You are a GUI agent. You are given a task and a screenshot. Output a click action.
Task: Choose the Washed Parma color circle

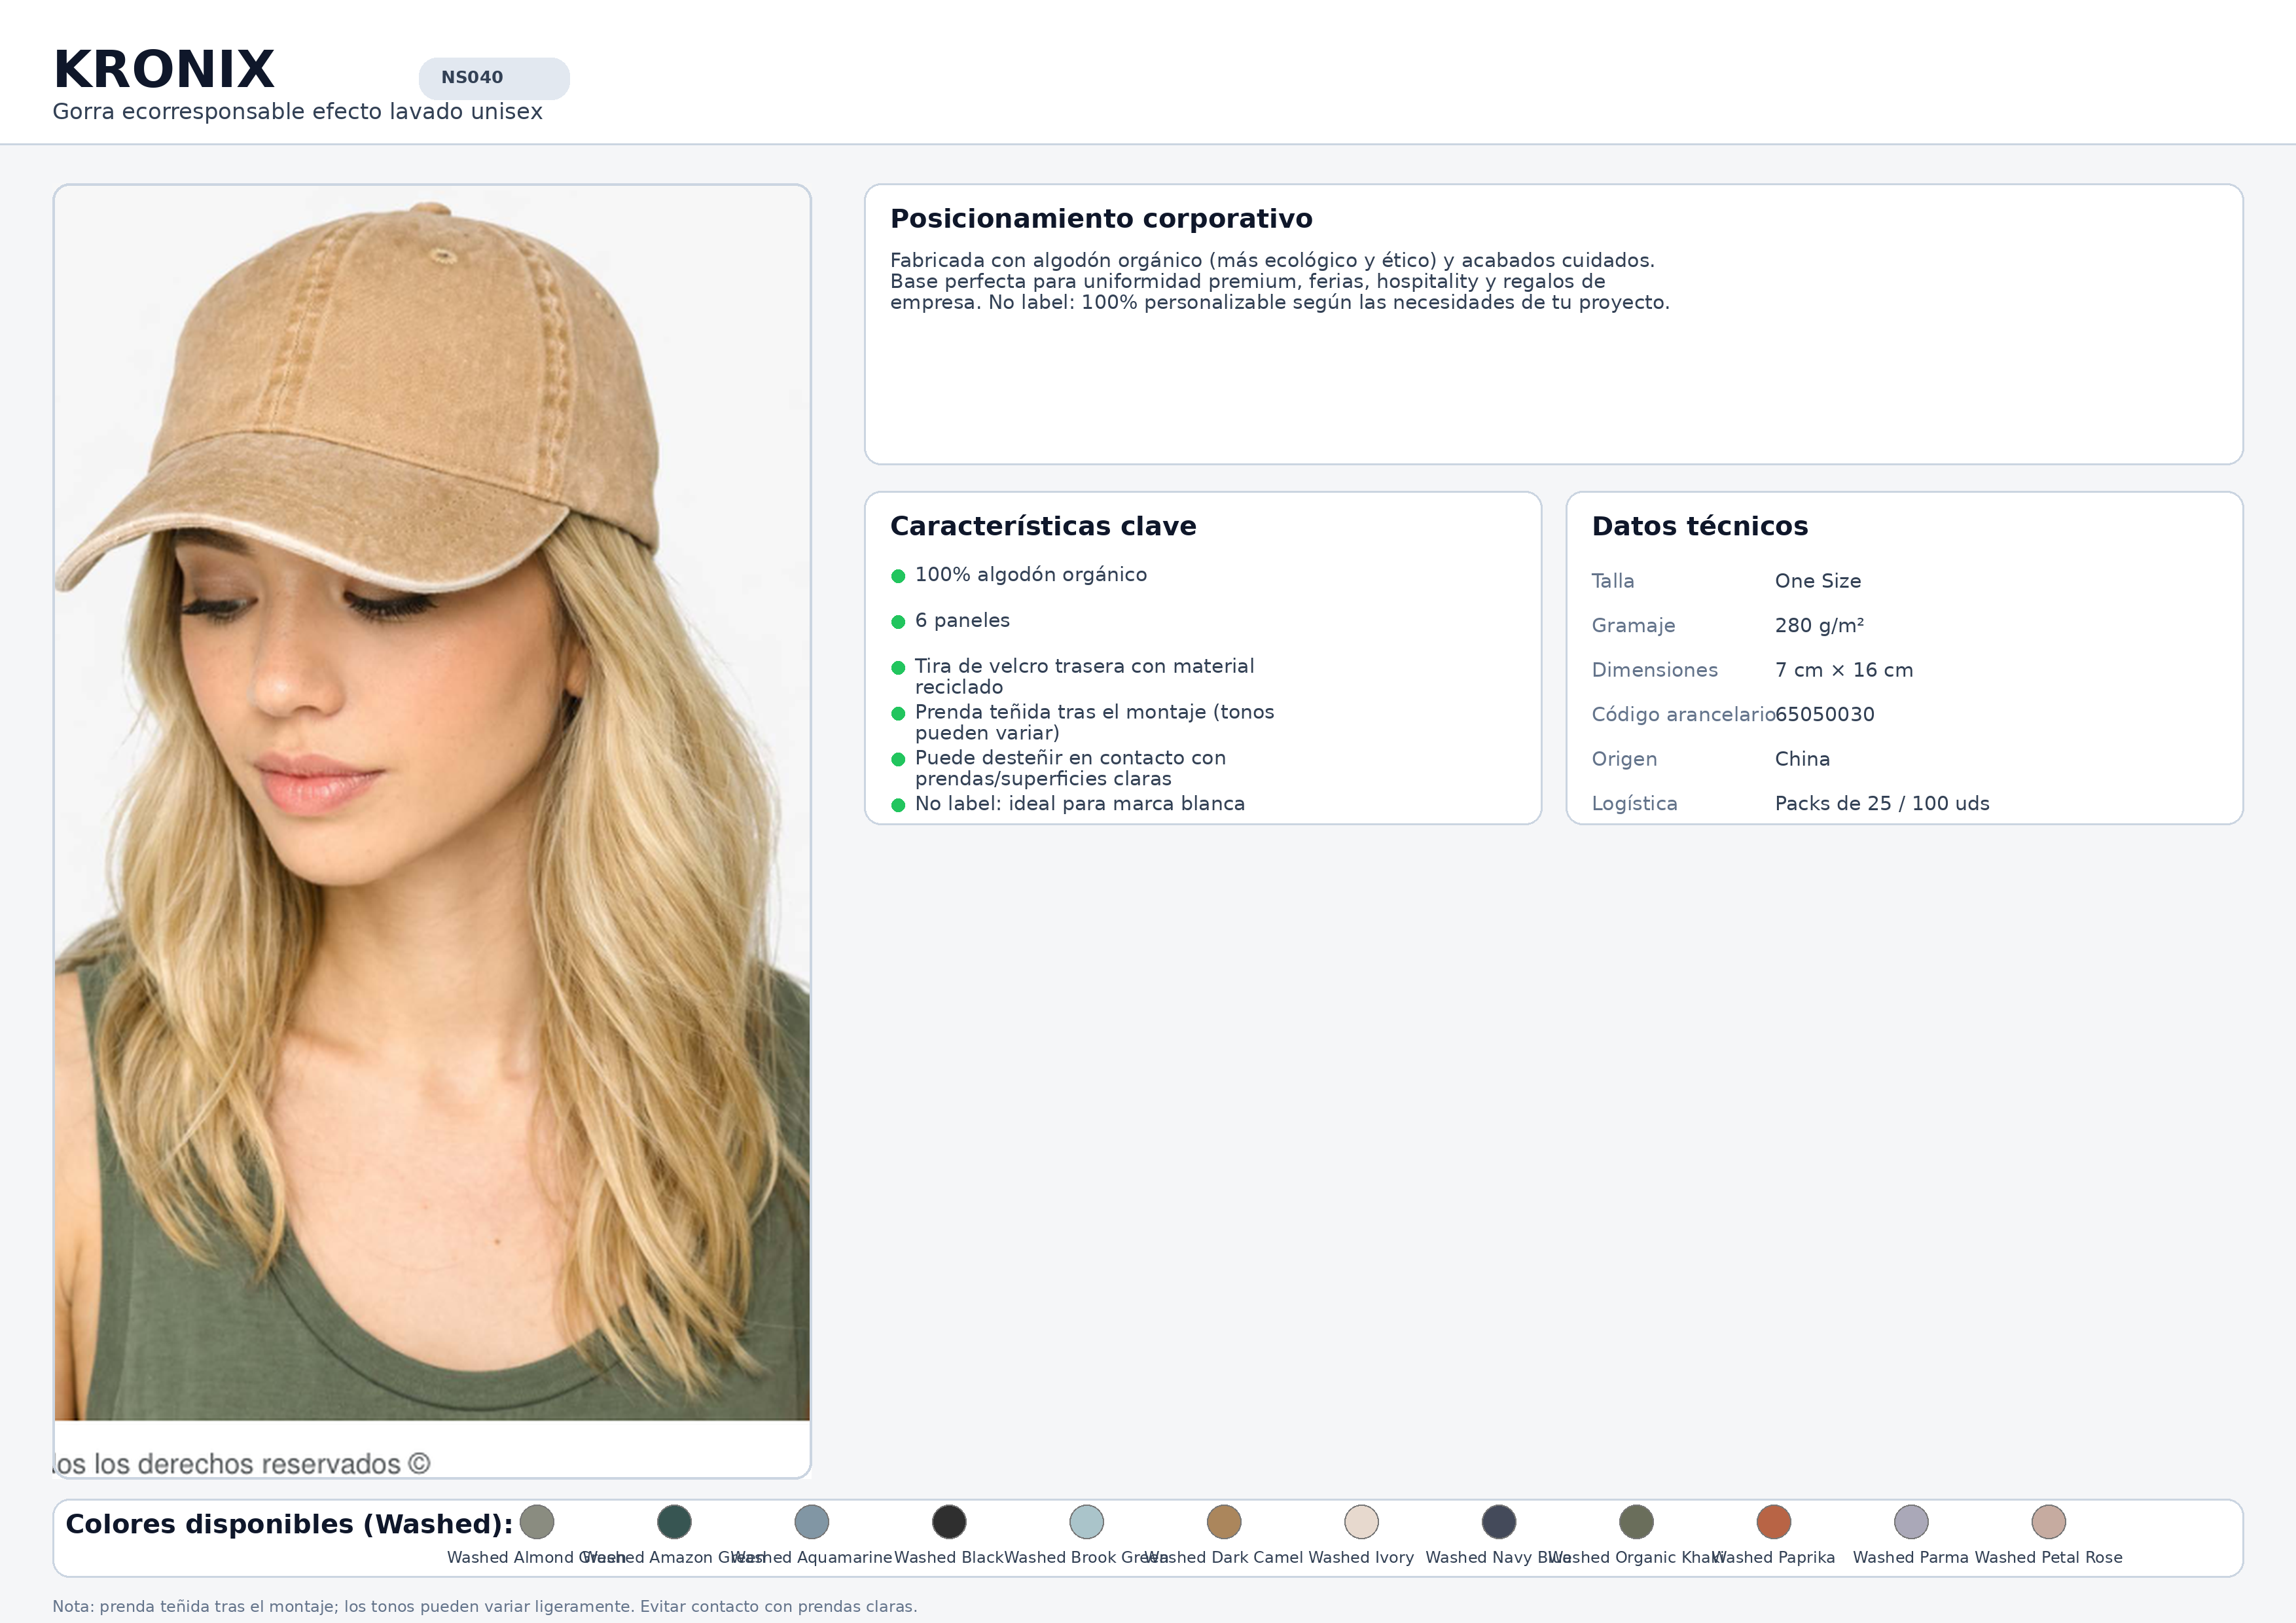[1911, 1522]
